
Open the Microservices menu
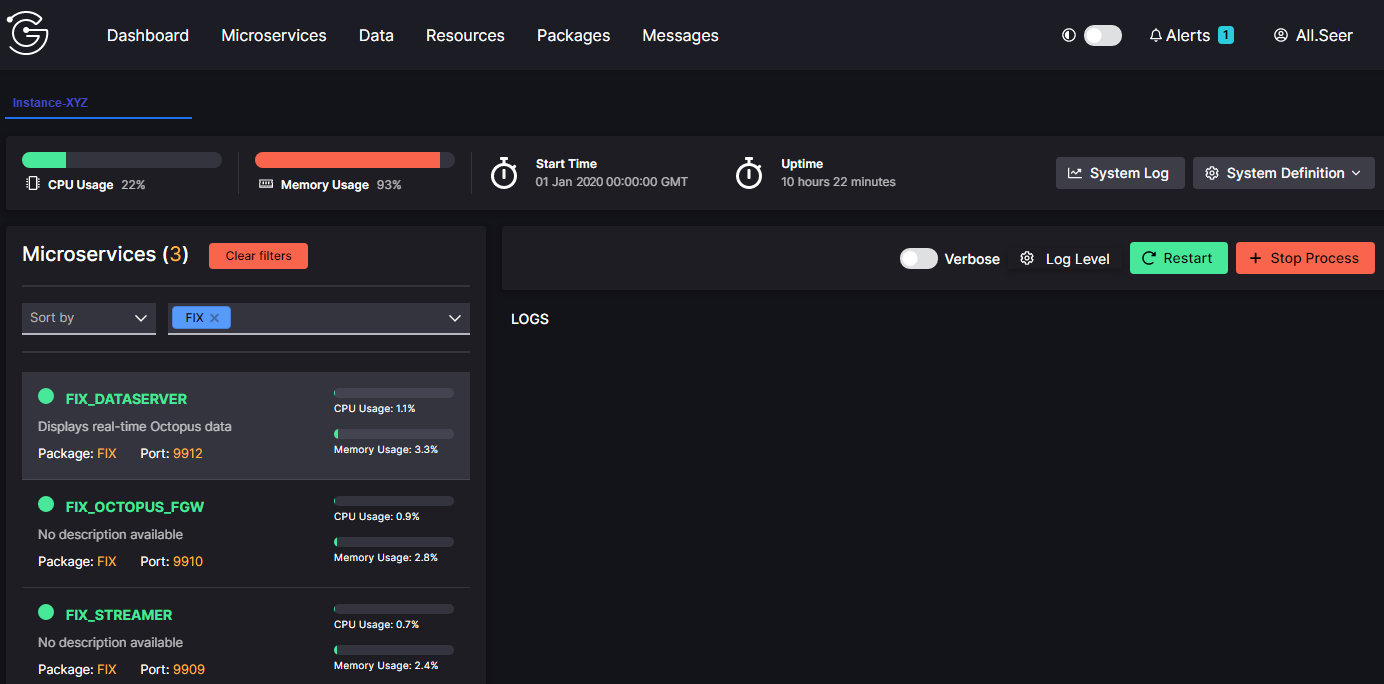[x=274, y=35]
